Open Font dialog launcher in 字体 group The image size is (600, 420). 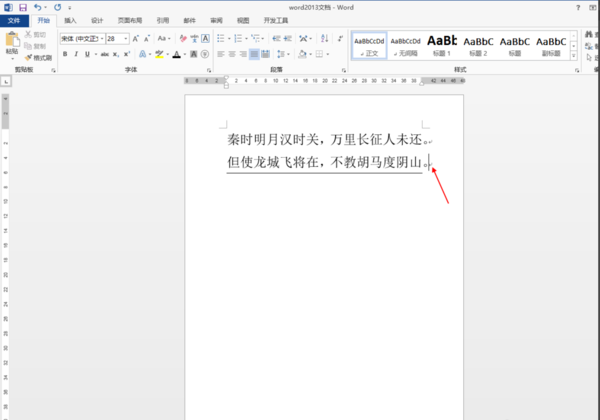pos(209,70)
